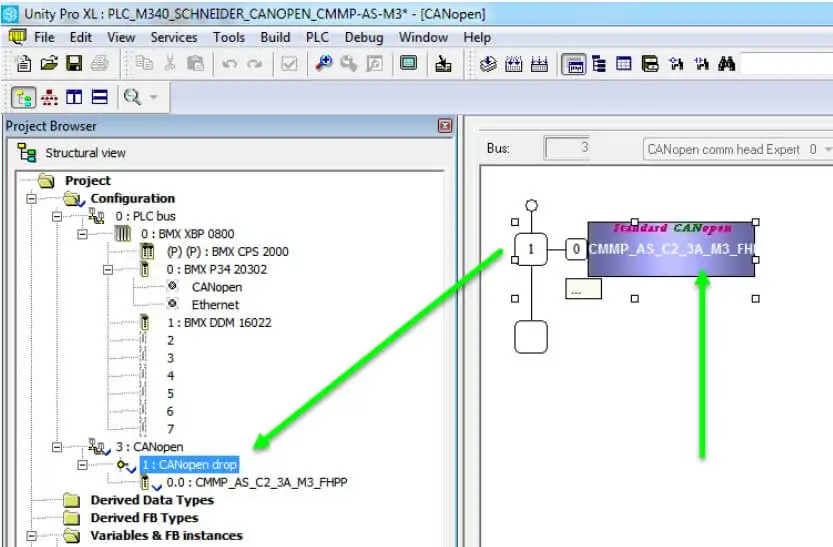Click the 0 connection point box of device
Viewport: 833px width, 547px height.
(x=576, y=249)
